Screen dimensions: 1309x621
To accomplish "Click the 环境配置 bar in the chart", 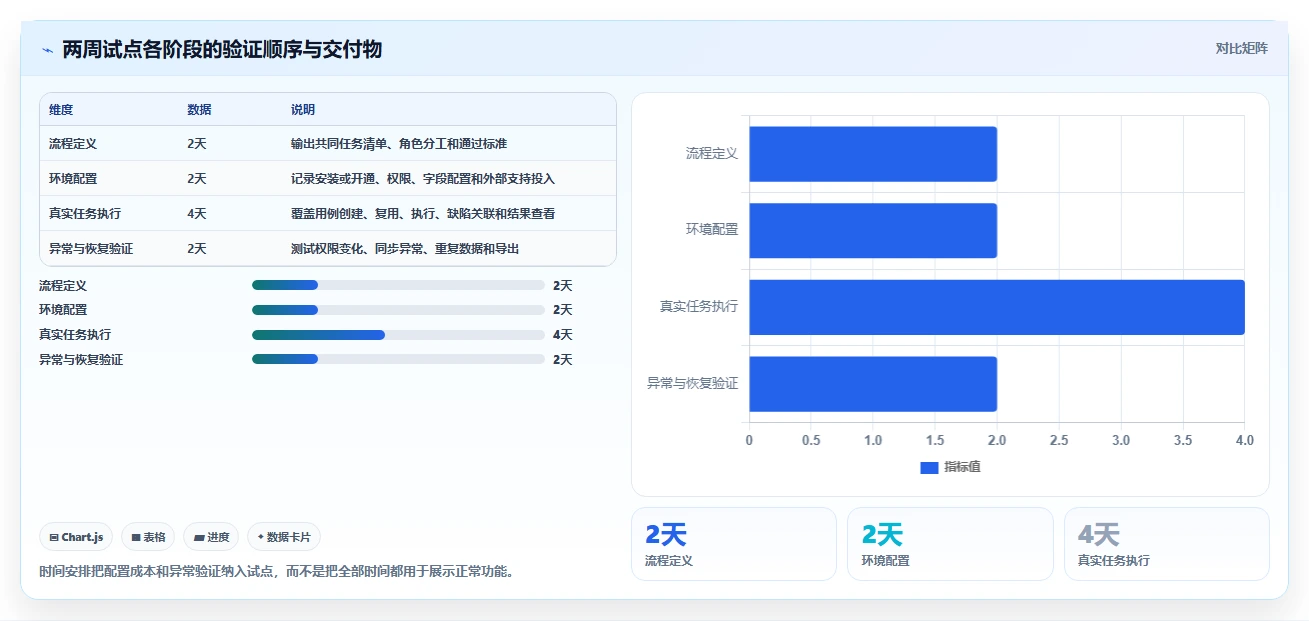I will 873,230.
